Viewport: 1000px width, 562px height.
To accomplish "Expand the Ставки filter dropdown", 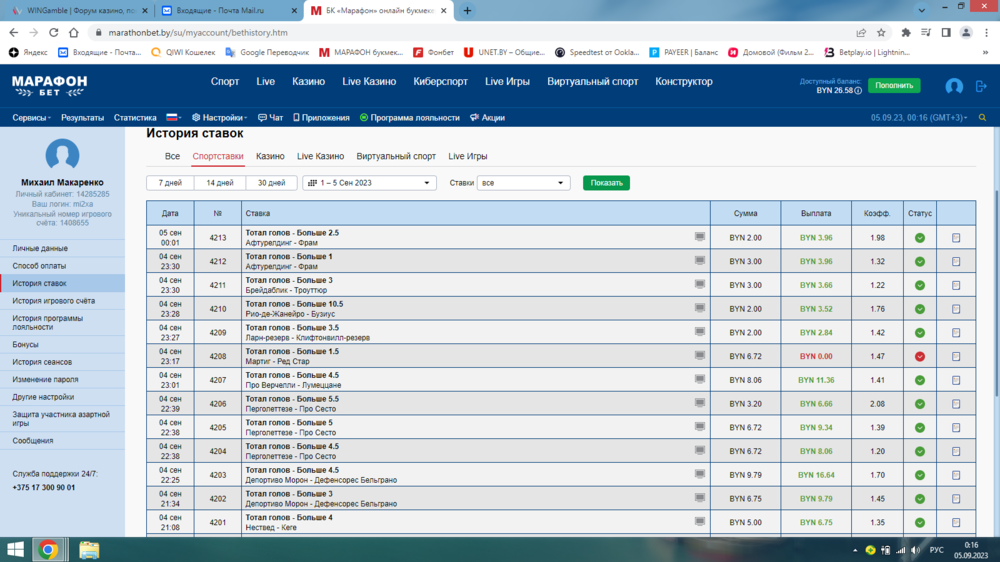I will pos(523,183).
